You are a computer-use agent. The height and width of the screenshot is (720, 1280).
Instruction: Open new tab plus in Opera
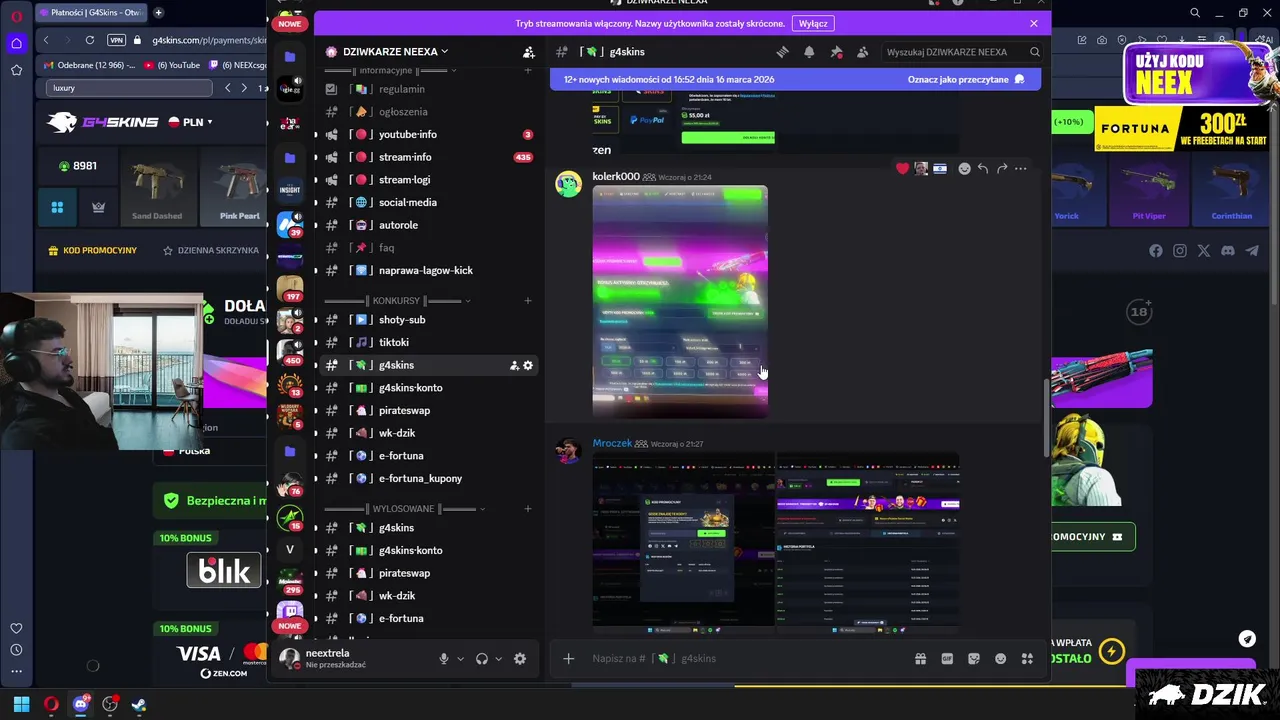[158, 13]
